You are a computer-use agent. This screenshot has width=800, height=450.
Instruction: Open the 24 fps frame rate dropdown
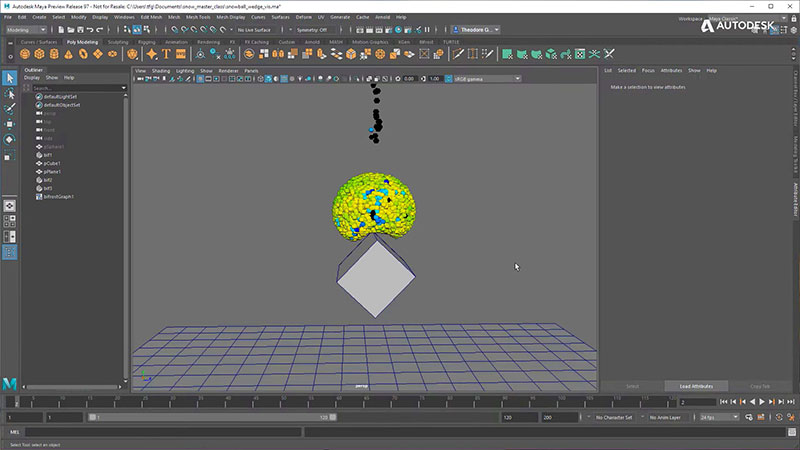(718, 416)
